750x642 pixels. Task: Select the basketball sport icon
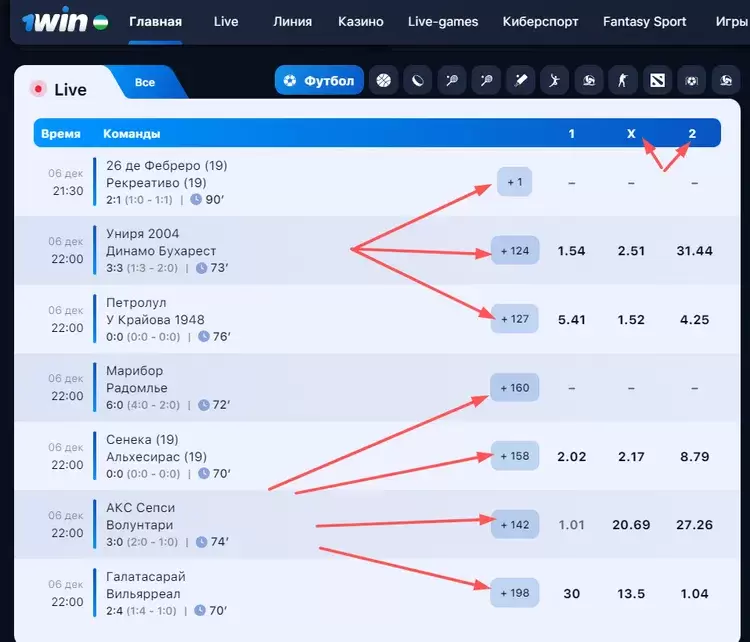tap(383, 81)
